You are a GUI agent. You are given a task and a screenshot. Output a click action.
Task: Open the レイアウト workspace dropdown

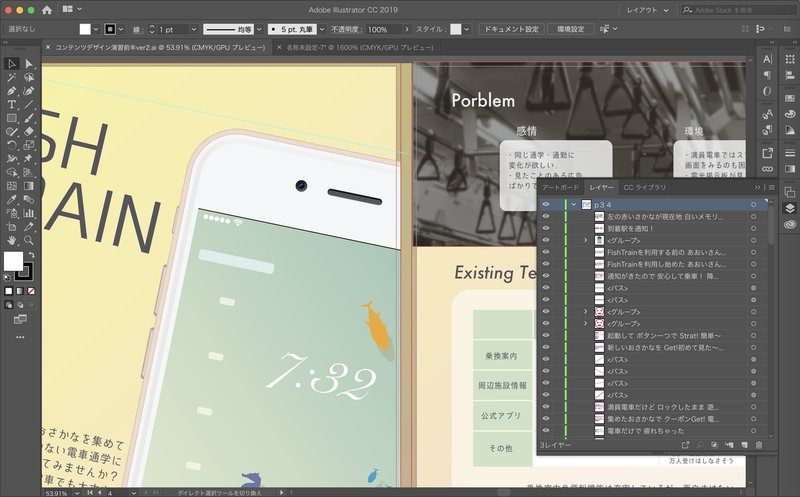pyautogui.click(x=647, y=10)
